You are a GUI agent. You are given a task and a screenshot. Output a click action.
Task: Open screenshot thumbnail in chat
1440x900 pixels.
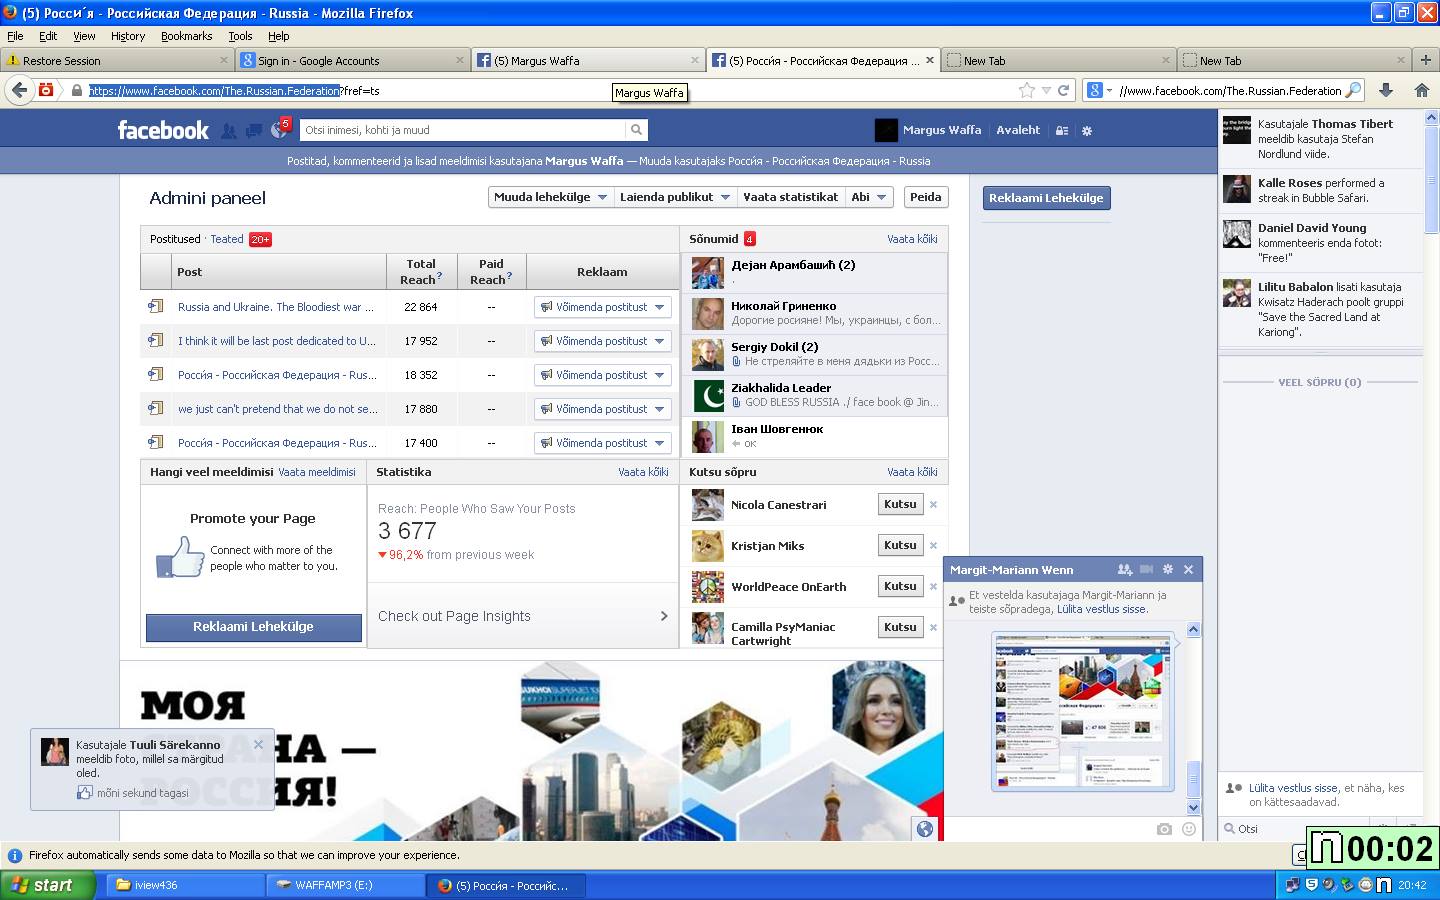[1082, 711]
